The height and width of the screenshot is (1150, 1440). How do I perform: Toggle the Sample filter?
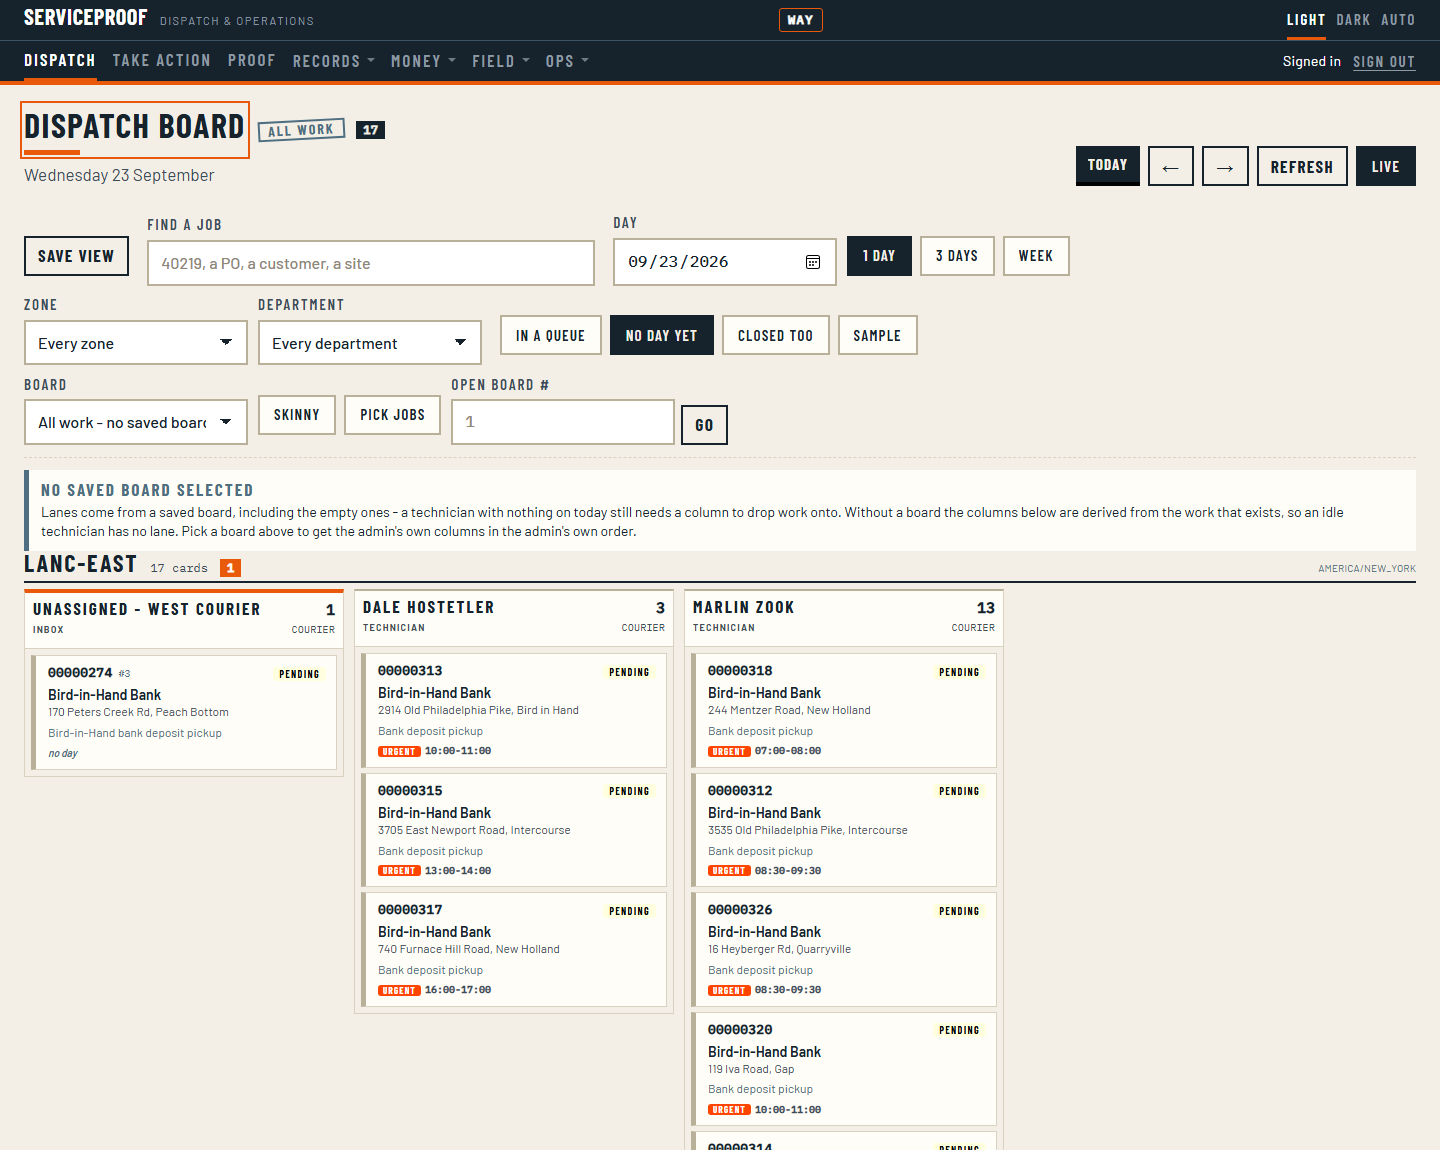tap(877, 335)
